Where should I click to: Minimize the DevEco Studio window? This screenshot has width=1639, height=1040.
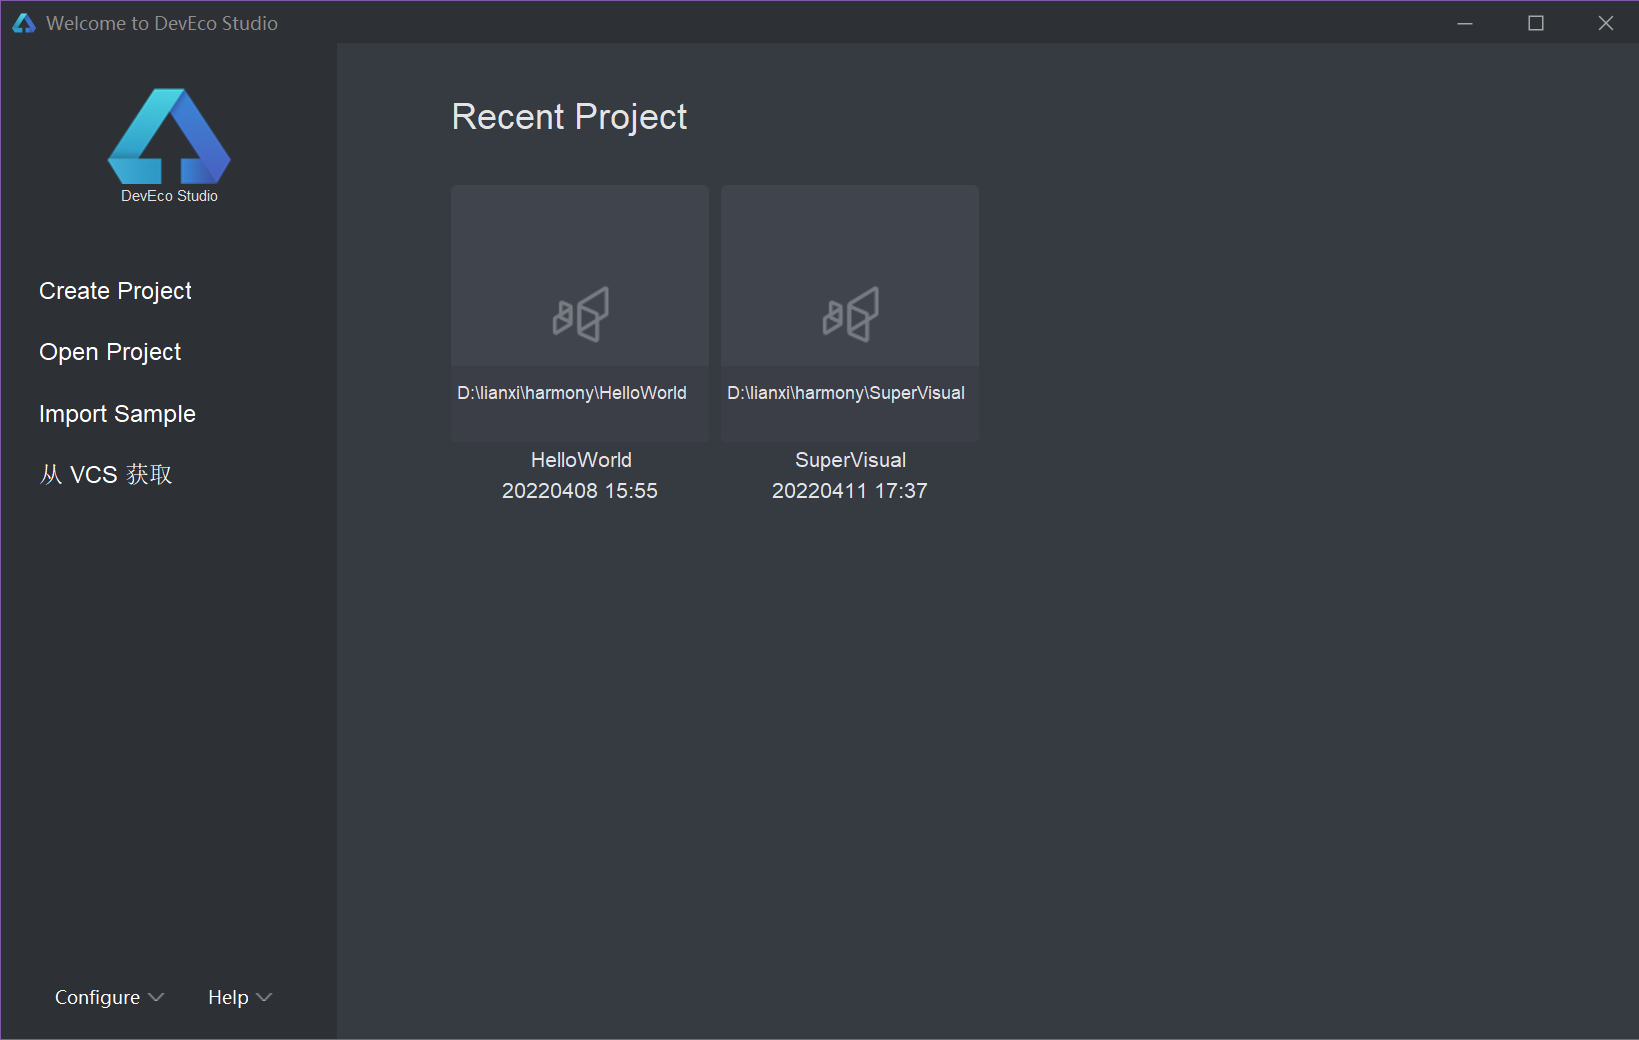click(x=1465, y=23)
